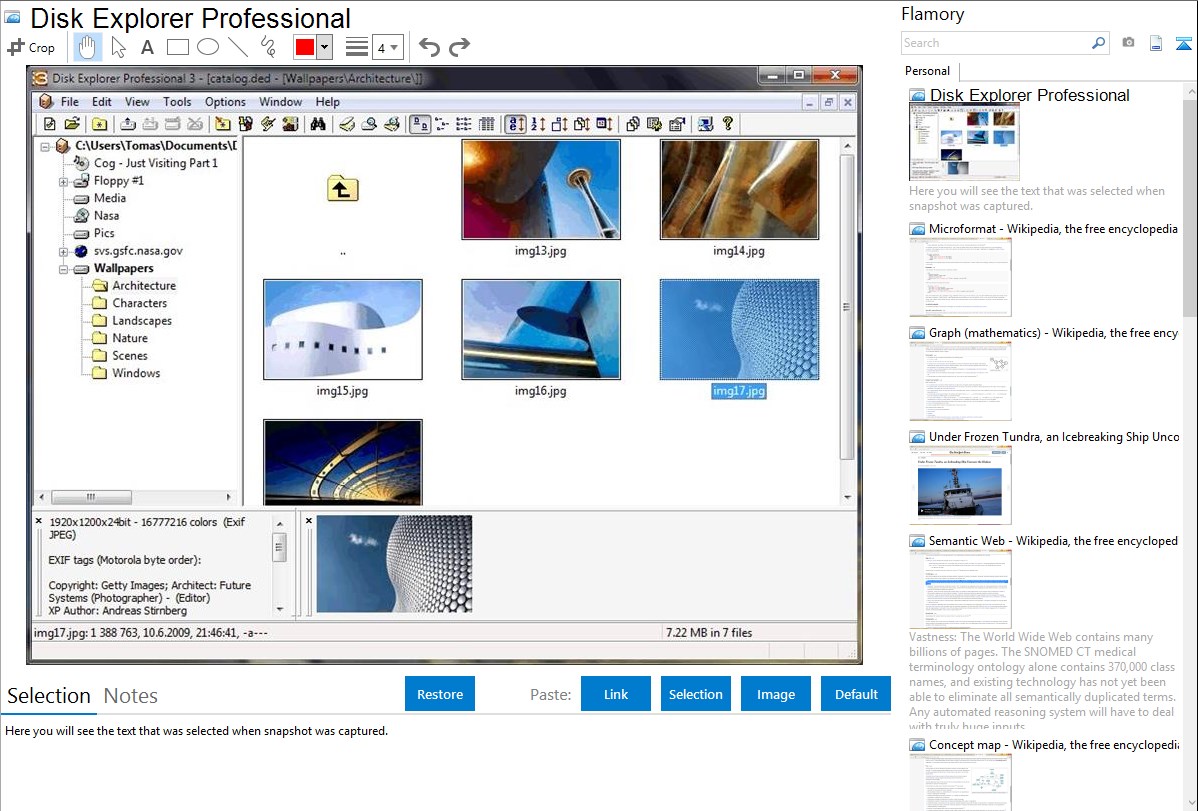The width and height of the screenshot is (1198, 811).
Task: Close the image info panel
Action: point(39,521)
